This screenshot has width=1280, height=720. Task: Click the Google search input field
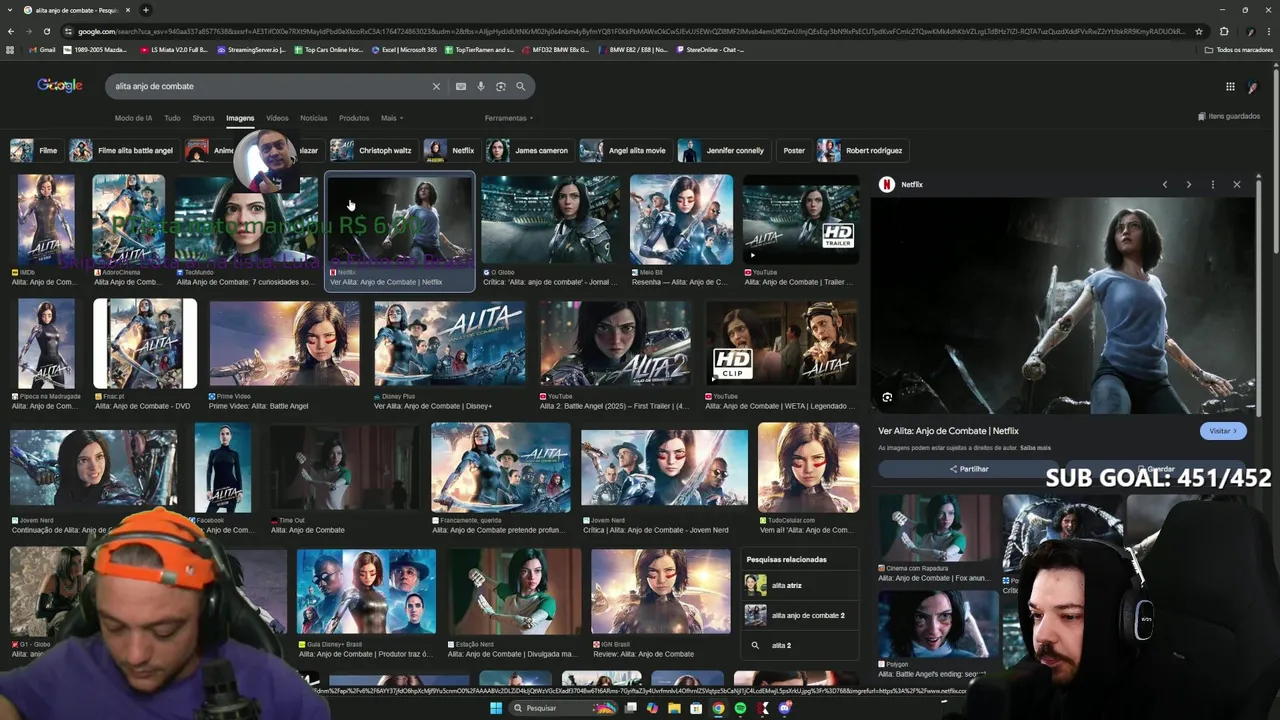point(270,86)
